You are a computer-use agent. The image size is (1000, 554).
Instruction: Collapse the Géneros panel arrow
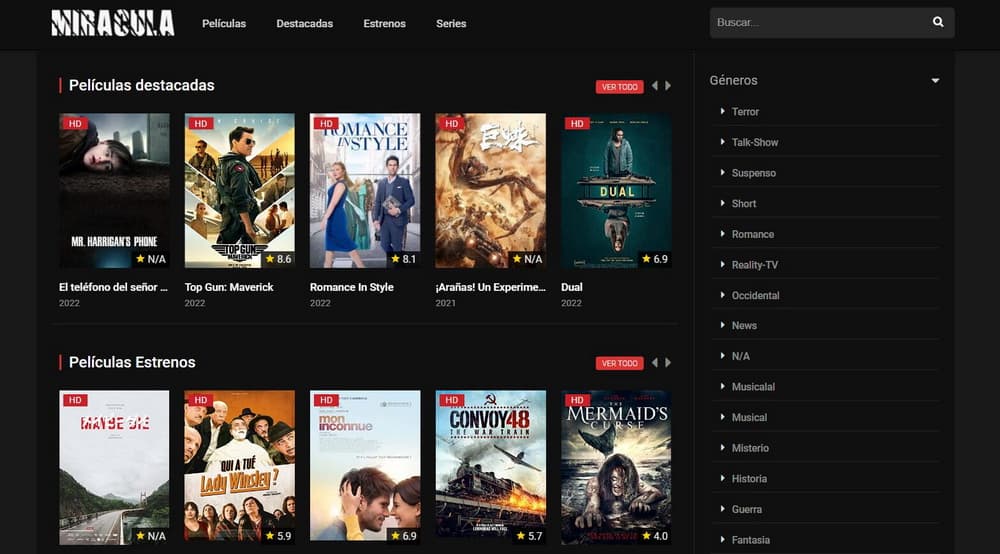point(935,81)
